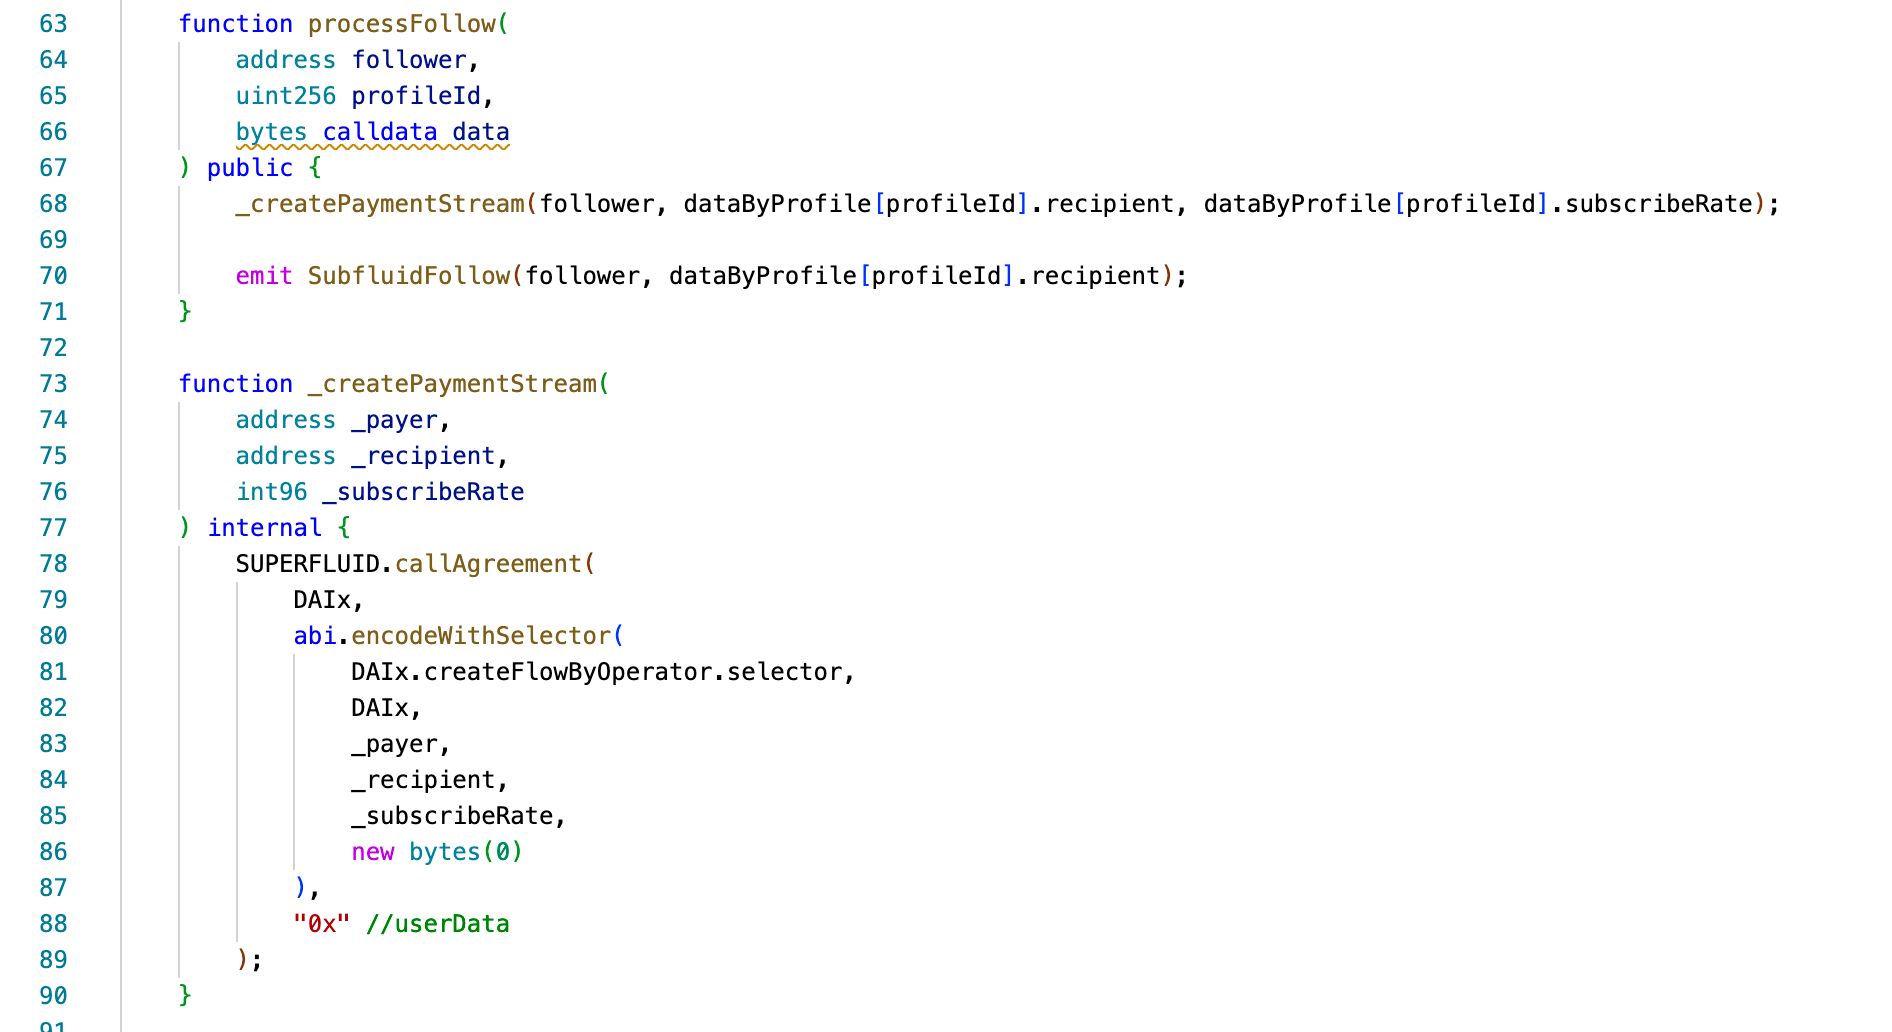1892x1032 pixels.
Task: Click '_payer,' argument on line 83
Action: click(x=400, y=744)
